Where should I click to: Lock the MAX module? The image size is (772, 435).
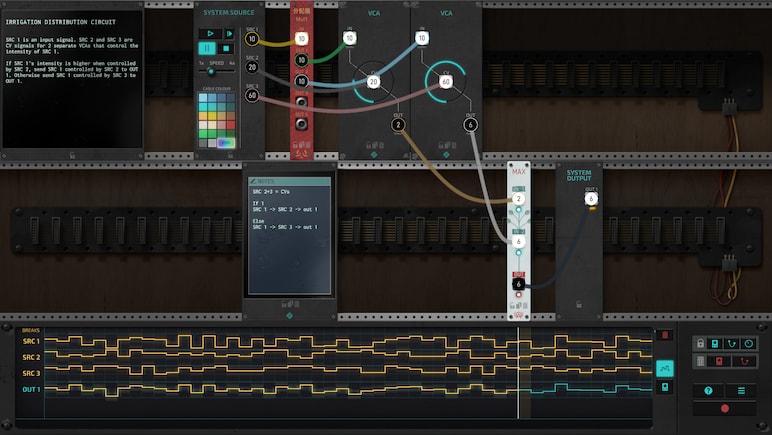click(x=513, y=306)
